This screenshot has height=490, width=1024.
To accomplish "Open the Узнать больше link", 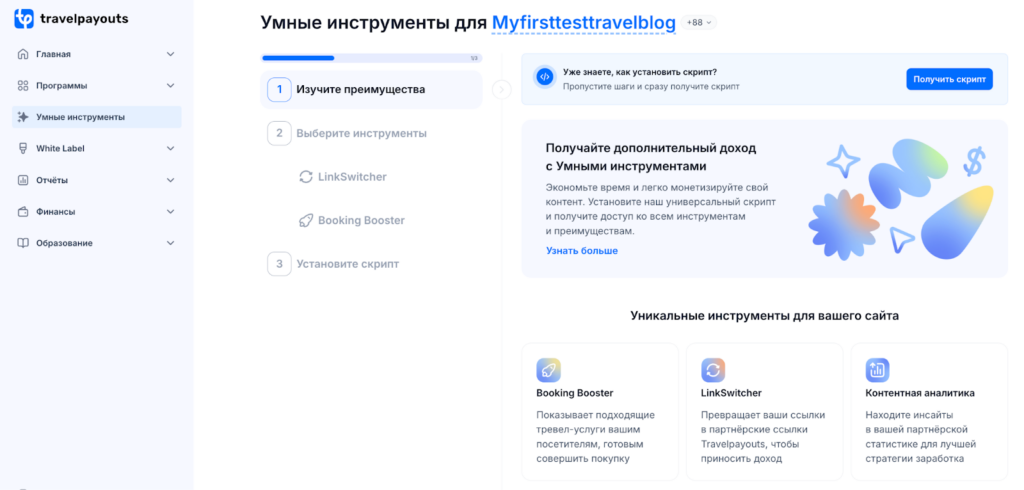I will coord(582,251).
